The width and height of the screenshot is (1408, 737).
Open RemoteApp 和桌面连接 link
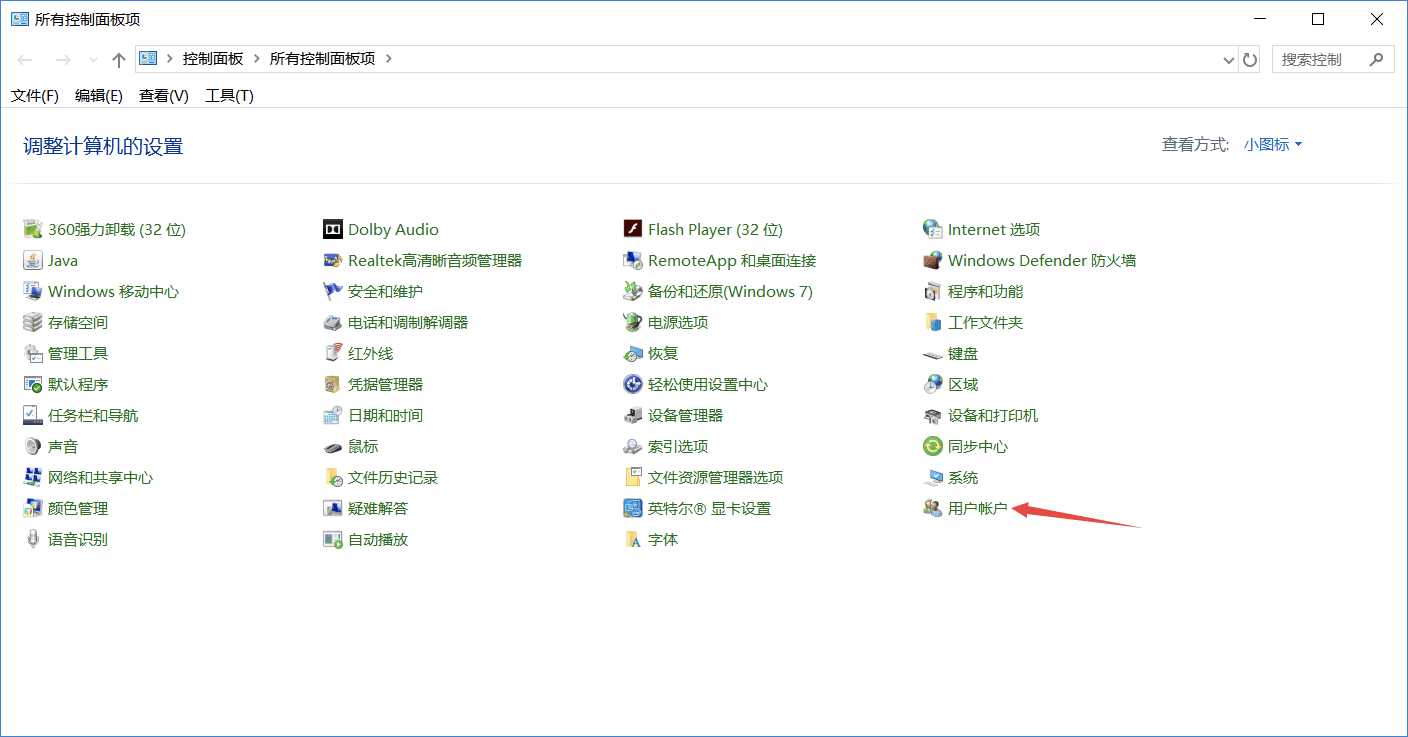(732, 260)
